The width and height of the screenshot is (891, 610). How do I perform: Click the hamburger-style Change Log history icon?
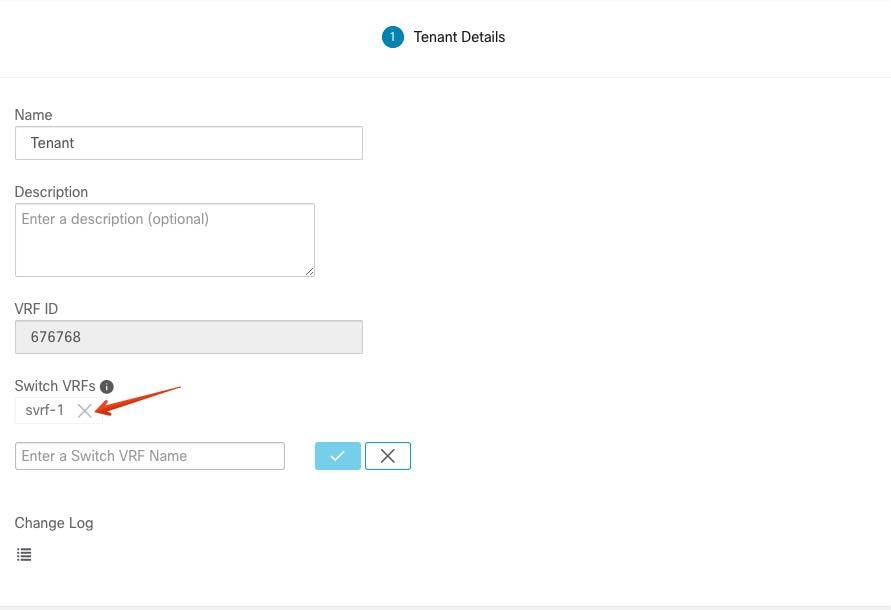coord(24,554)
